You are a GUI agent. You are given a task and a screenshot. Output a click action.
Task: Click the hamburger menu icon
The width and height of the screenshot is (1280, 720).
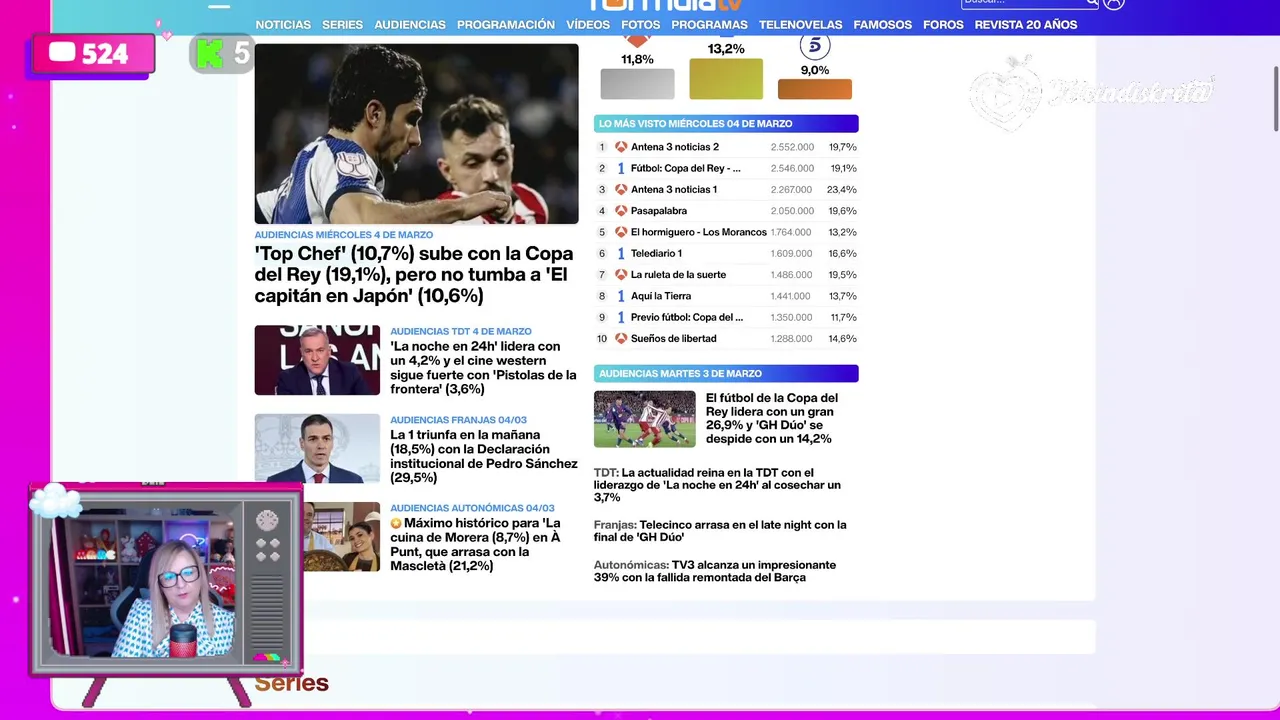(x=219, y=6)
